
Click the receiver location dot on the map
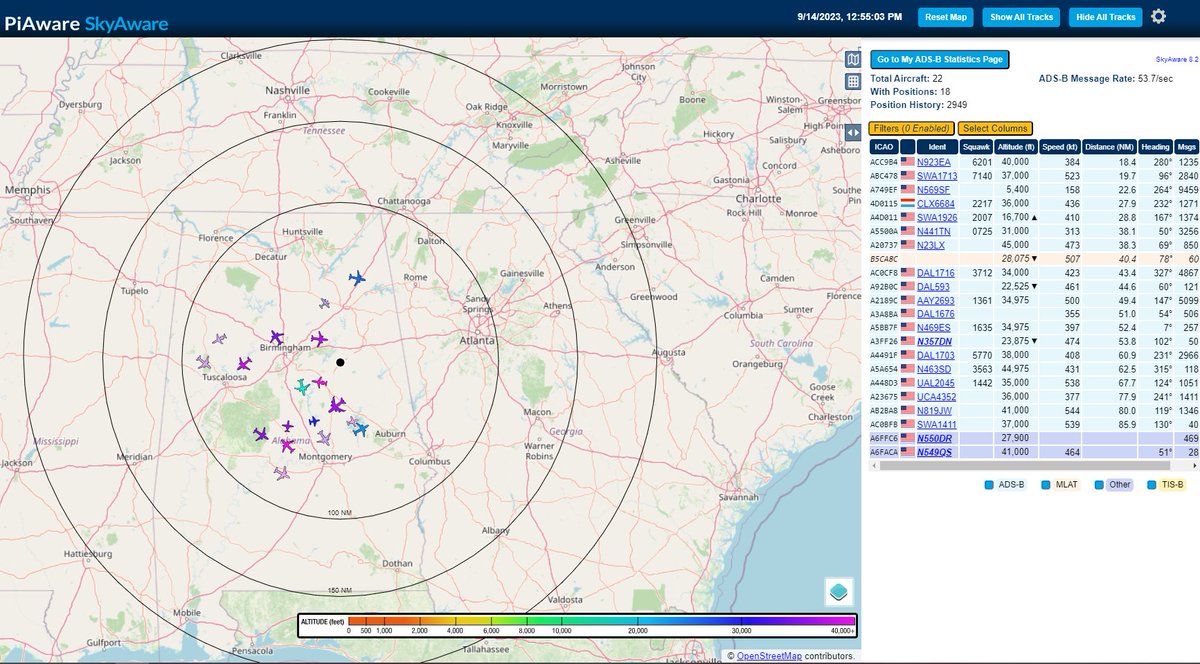click(340, 361)
